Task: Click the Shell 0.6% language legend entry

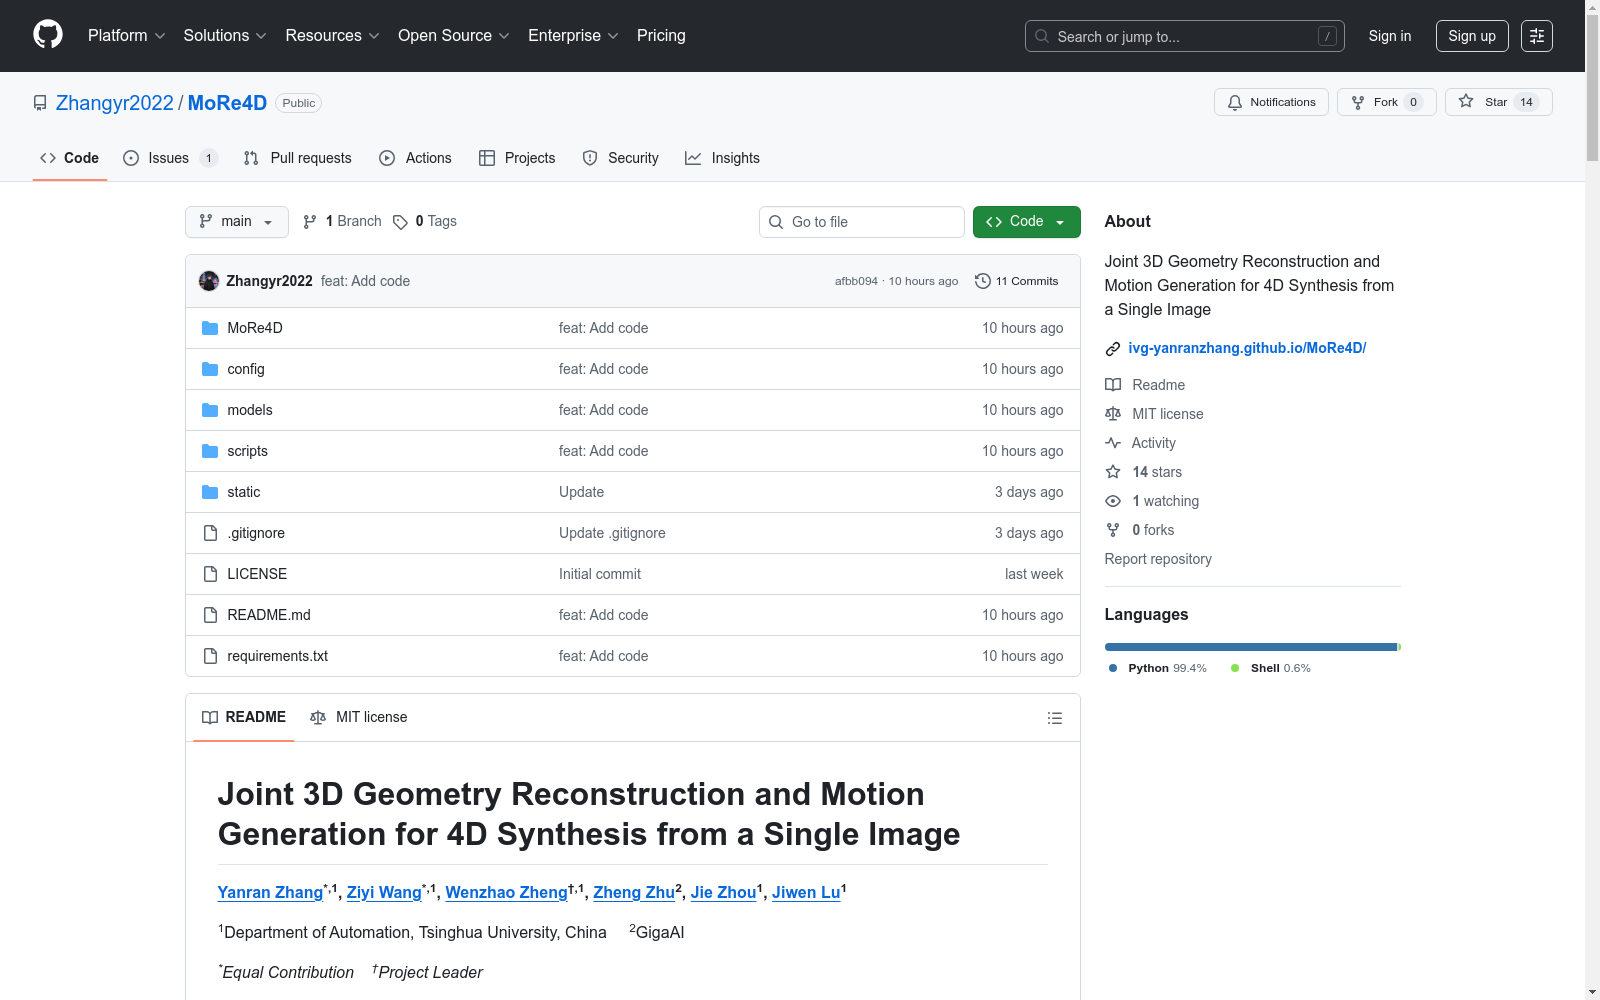Action: point(1271,668)
